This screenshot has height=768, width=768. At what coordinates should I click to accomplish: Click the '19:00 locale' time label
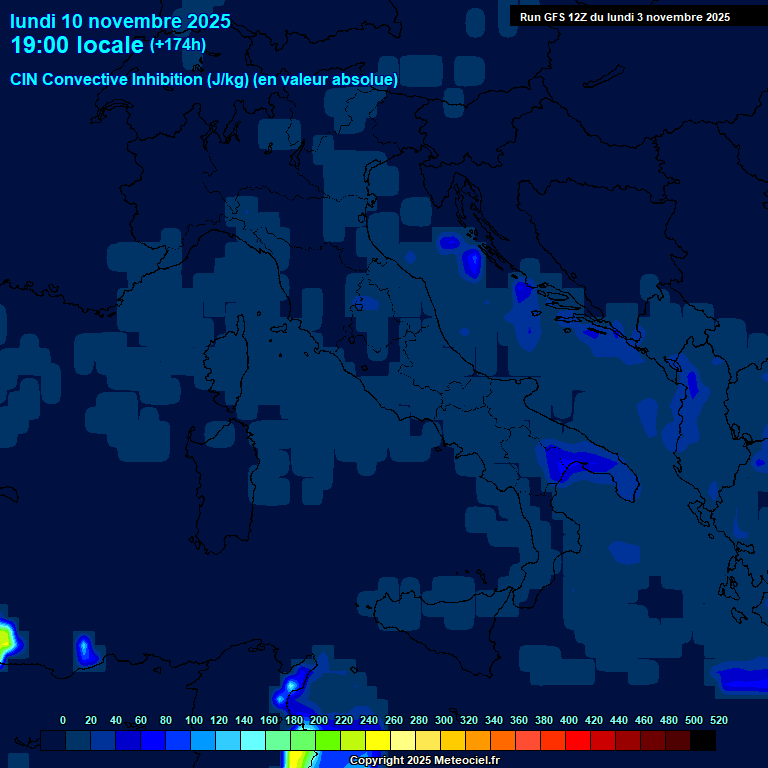click(x=77, y=46)
